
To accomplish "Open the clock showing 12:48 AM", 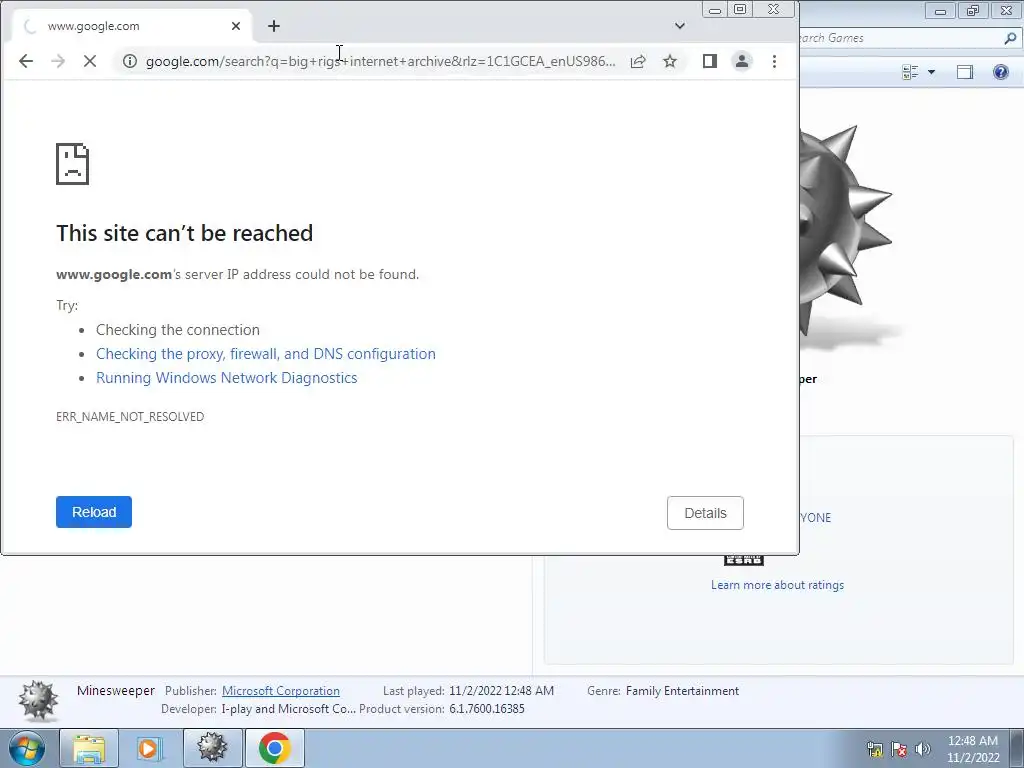I will [973, 749].
